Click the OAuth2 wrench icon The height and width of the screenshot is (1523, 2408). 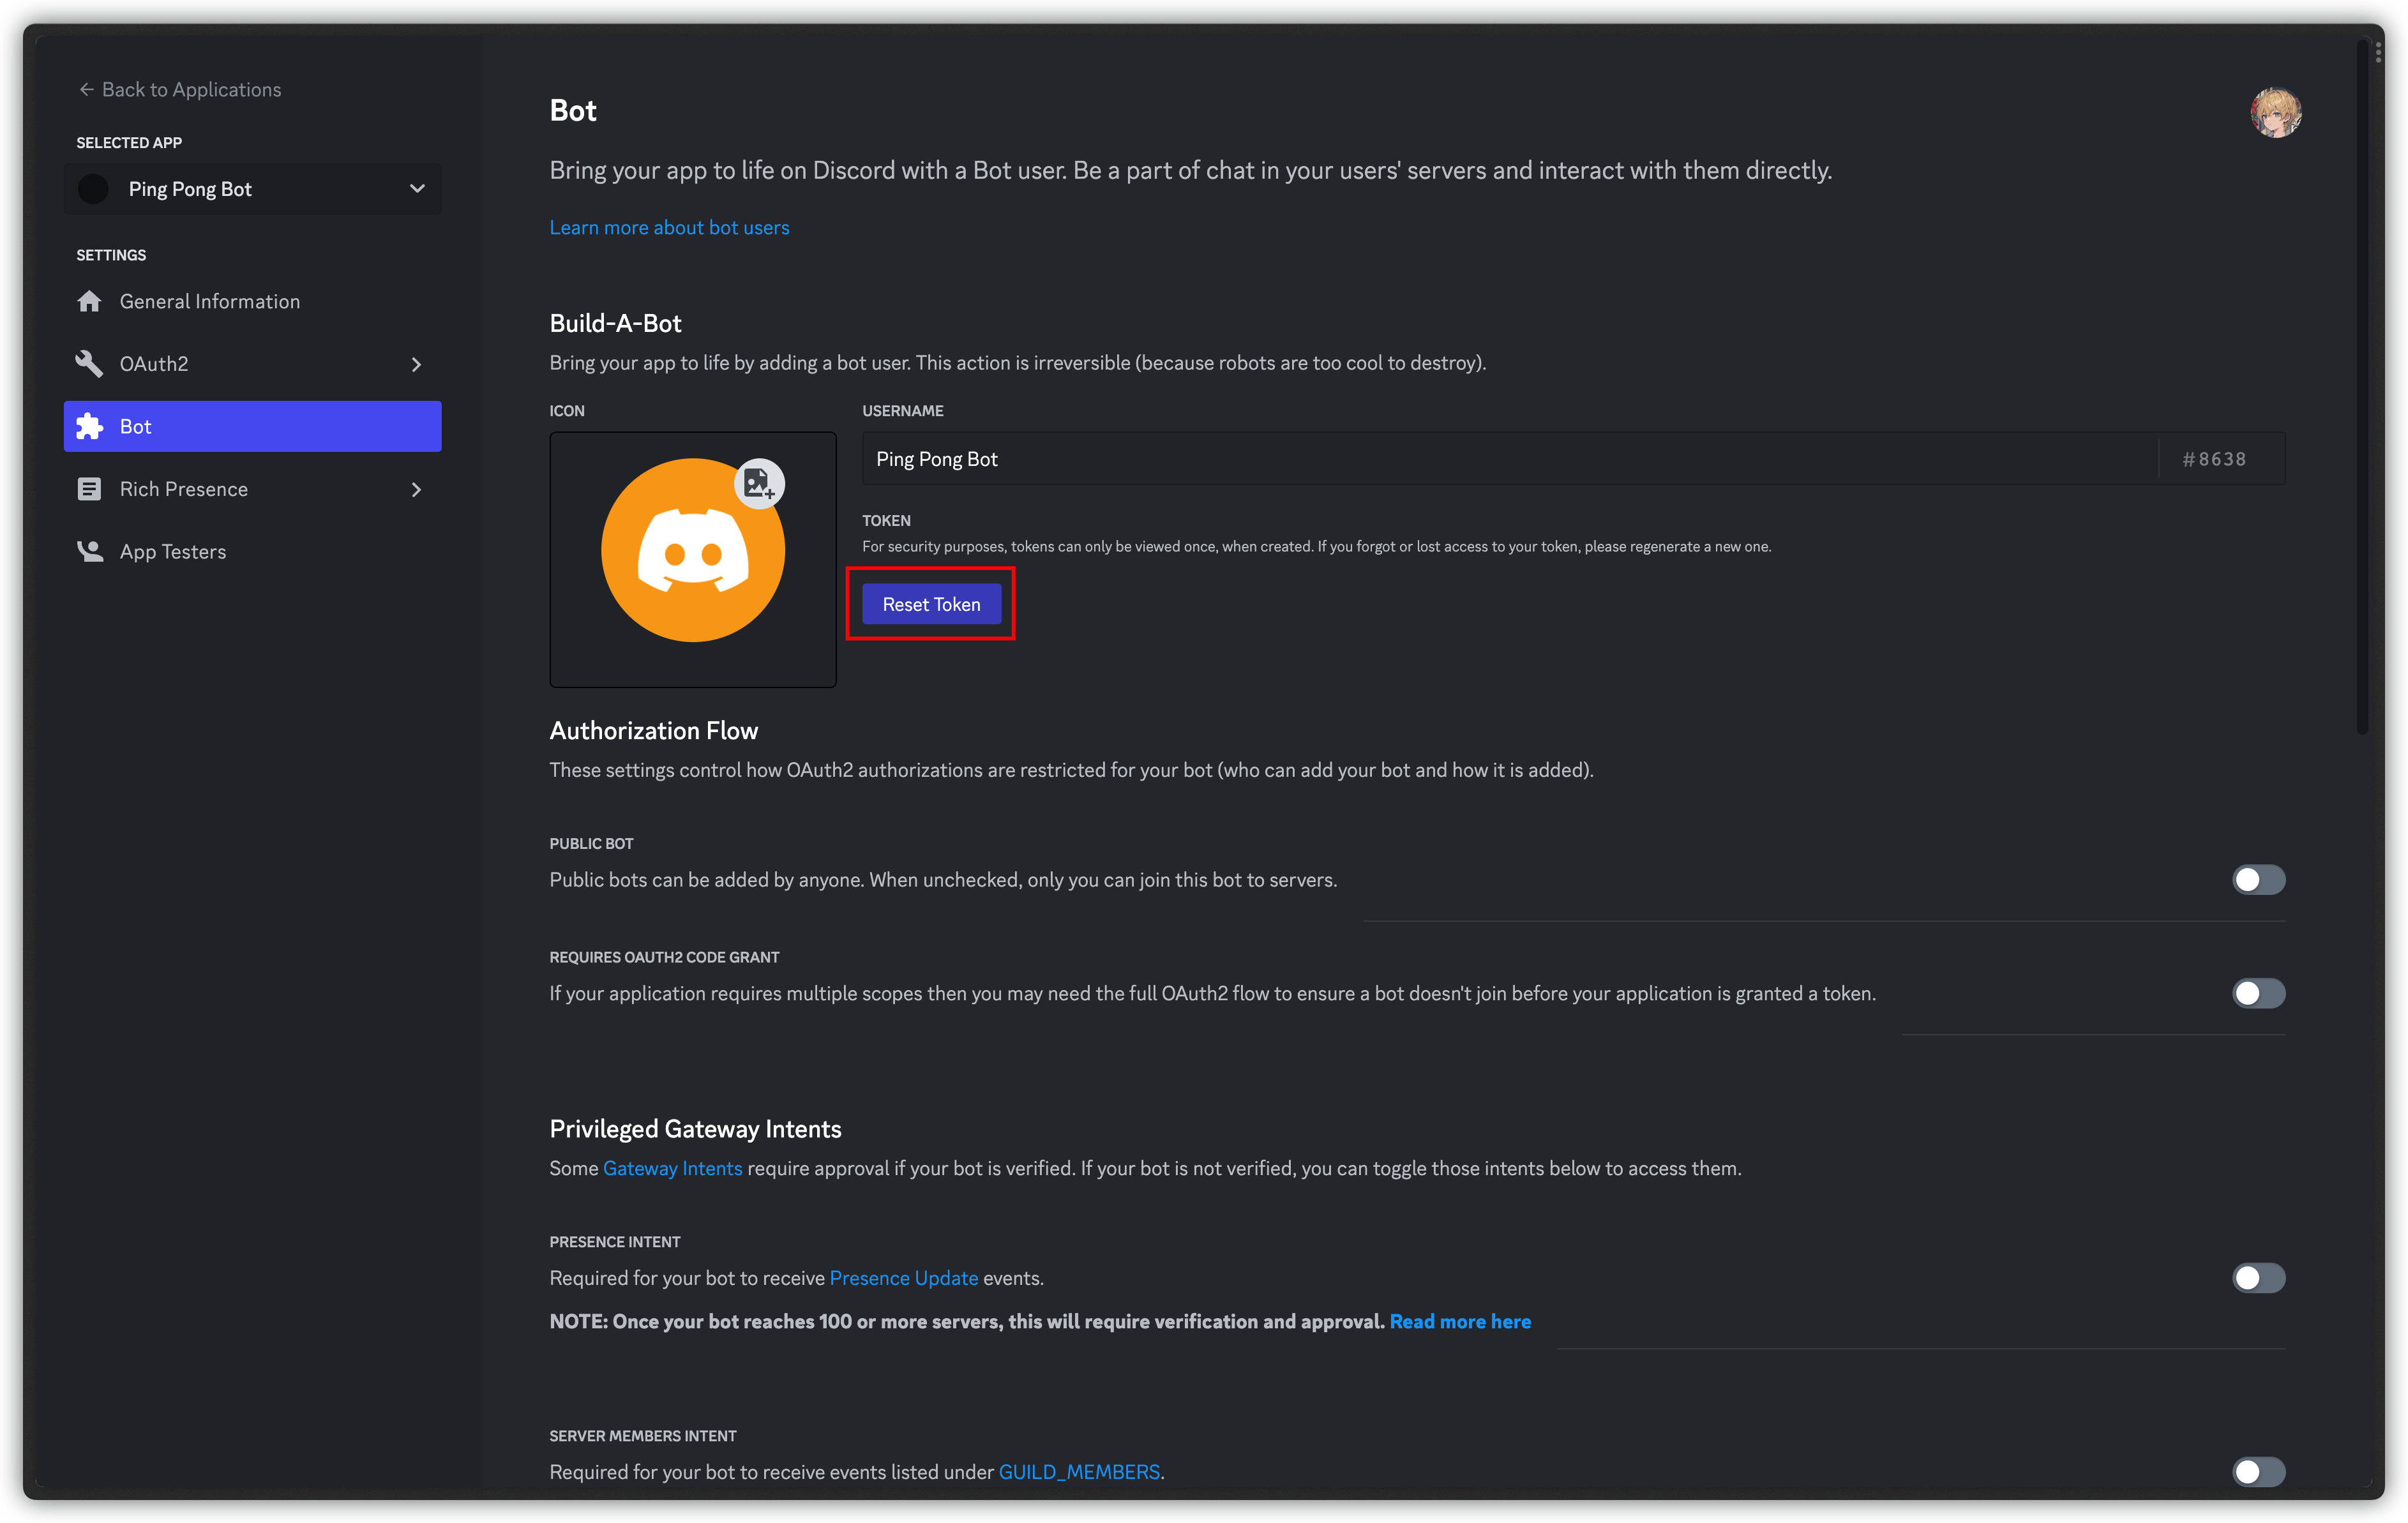(90, 363)
